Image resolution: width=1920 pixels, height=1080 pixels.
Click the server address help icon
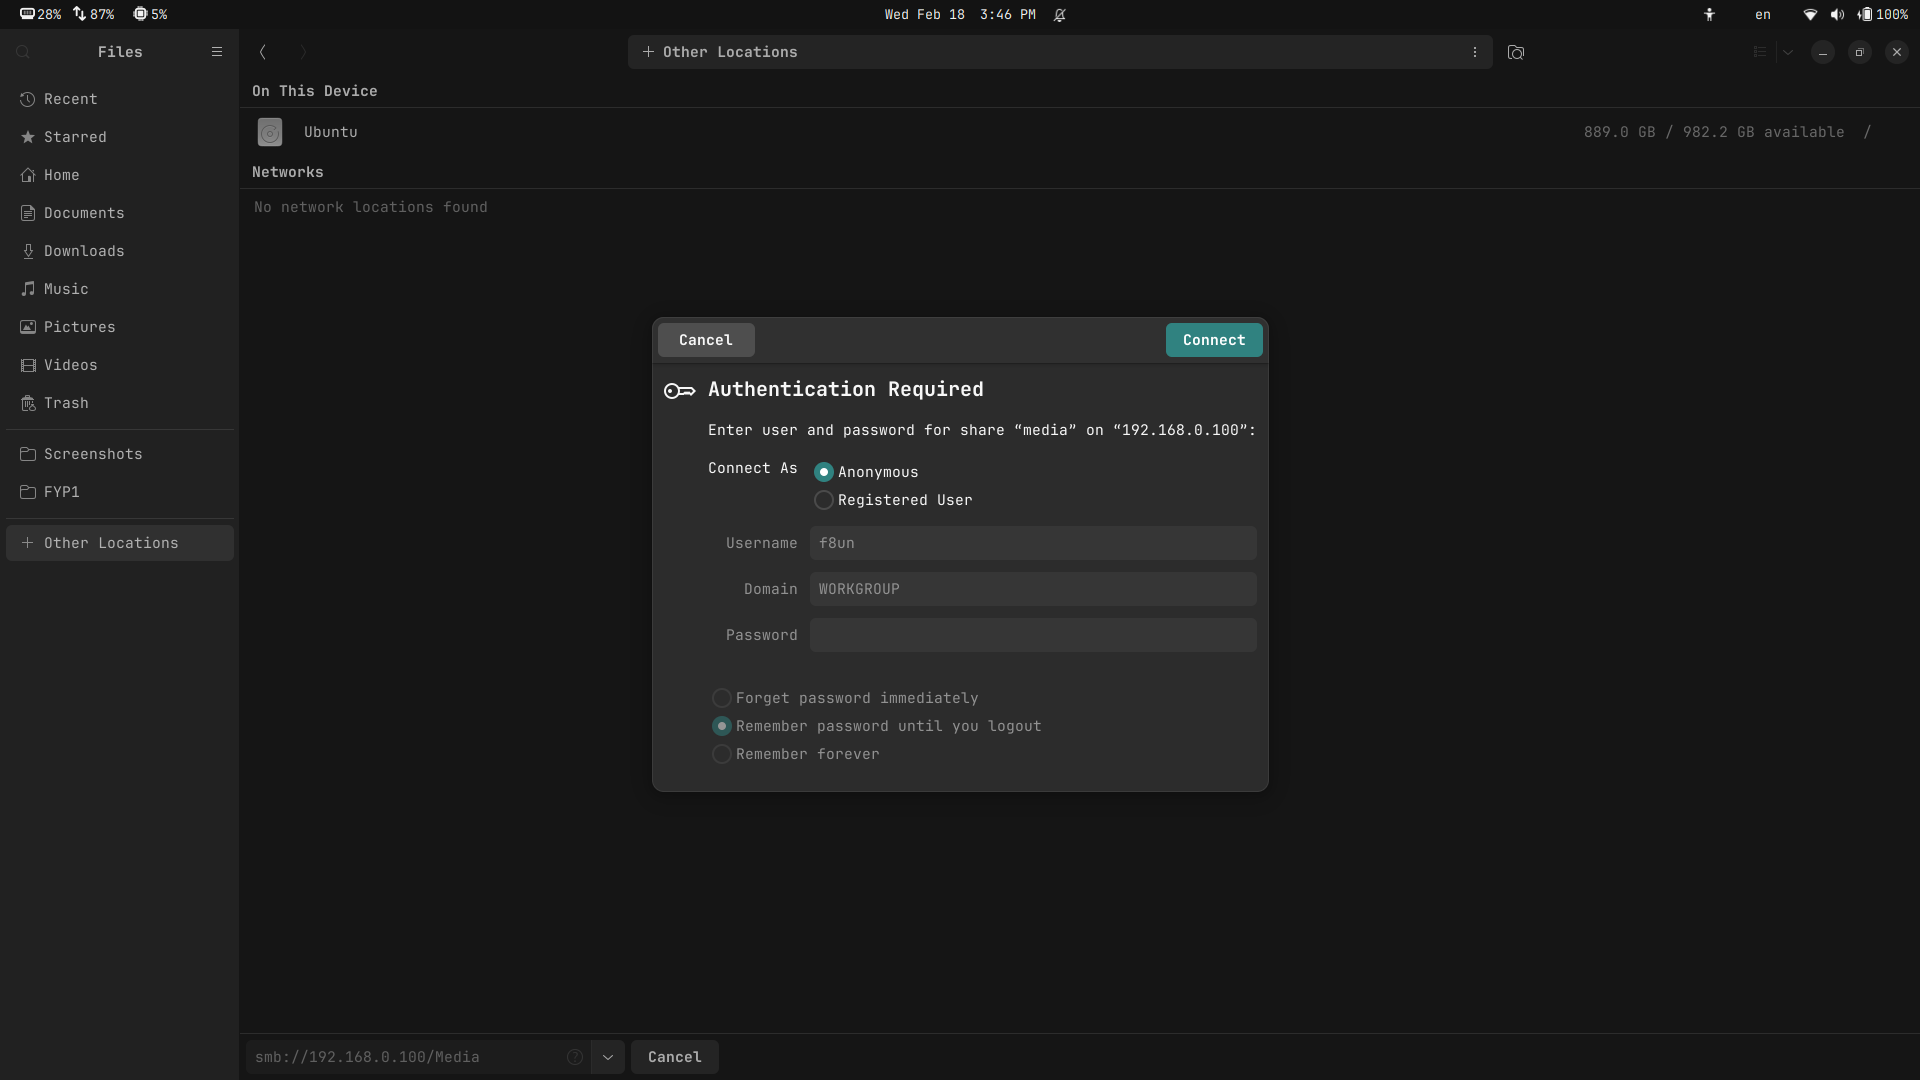(x=575, y=1057)
